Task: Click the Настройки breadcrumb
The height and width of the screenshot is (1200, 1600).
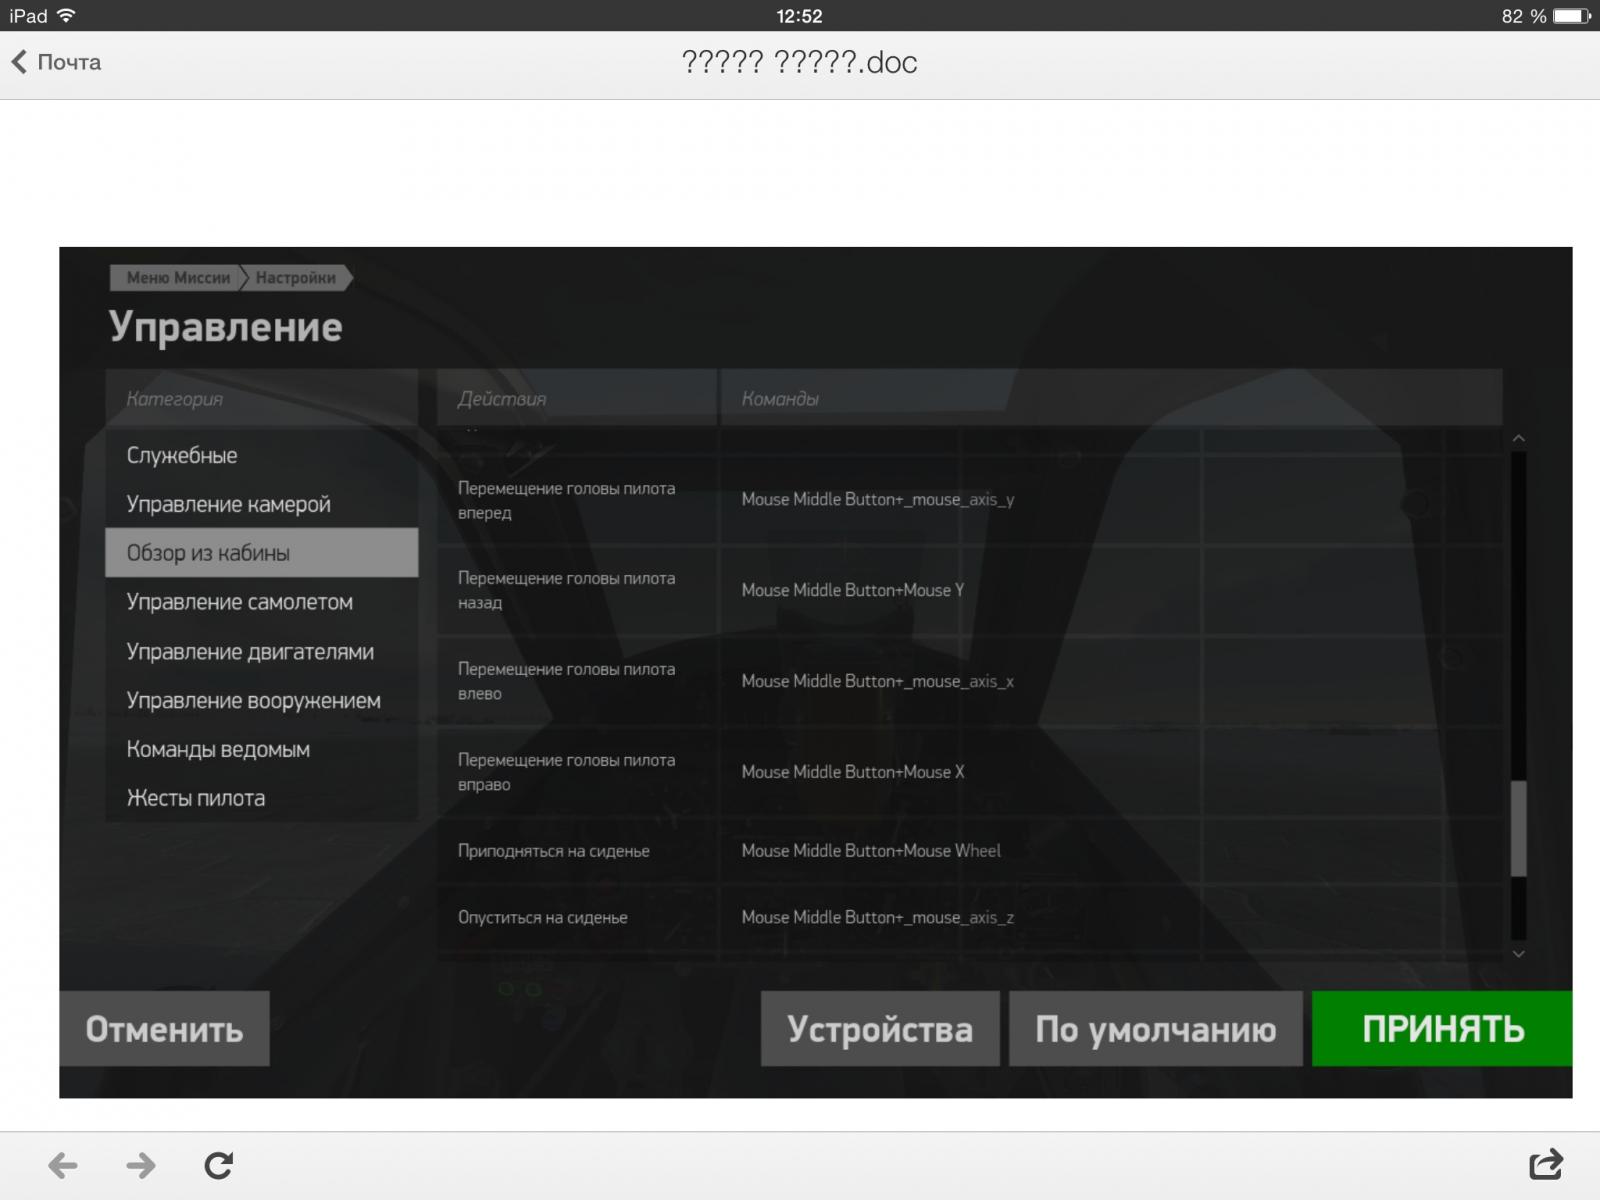Action: [296, 278]
